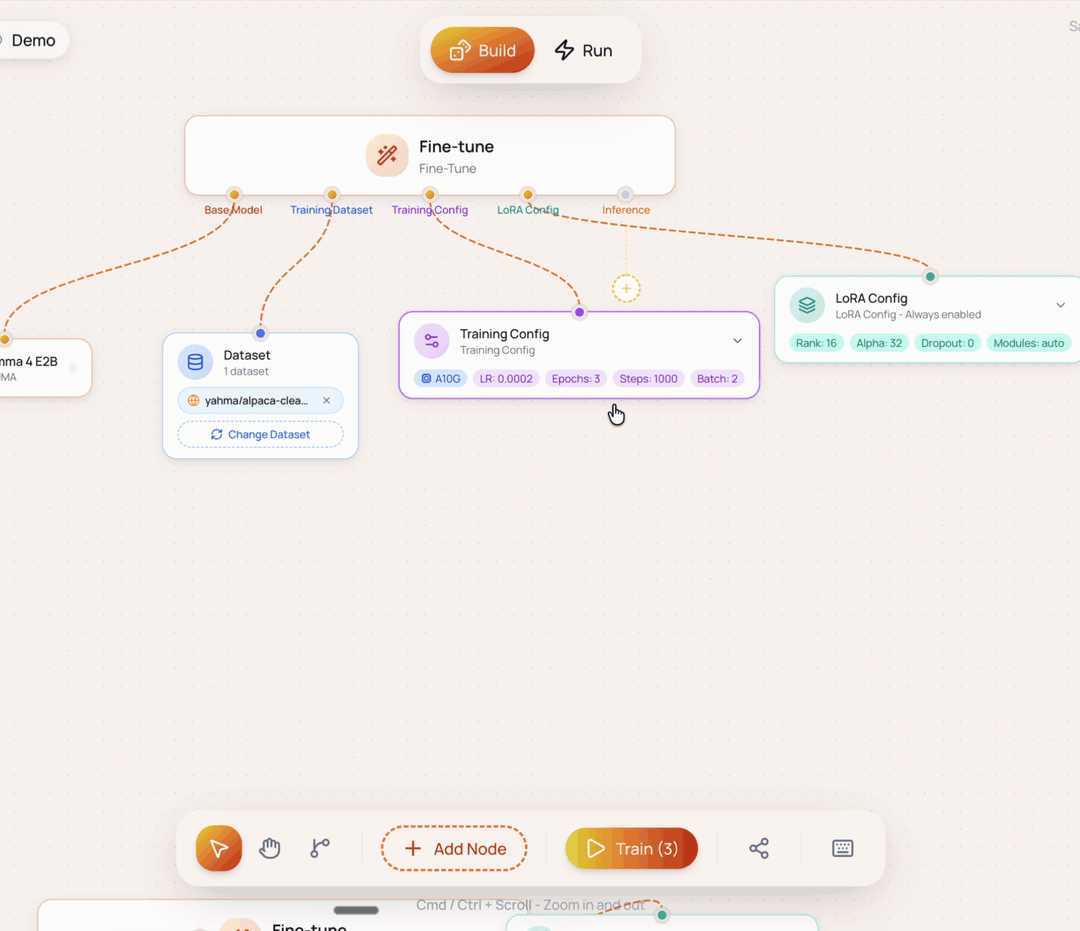1080x931 pixels.
Task: Remove the yahma/alpaca-cleaned dataset chip
Action: point(326,400)
